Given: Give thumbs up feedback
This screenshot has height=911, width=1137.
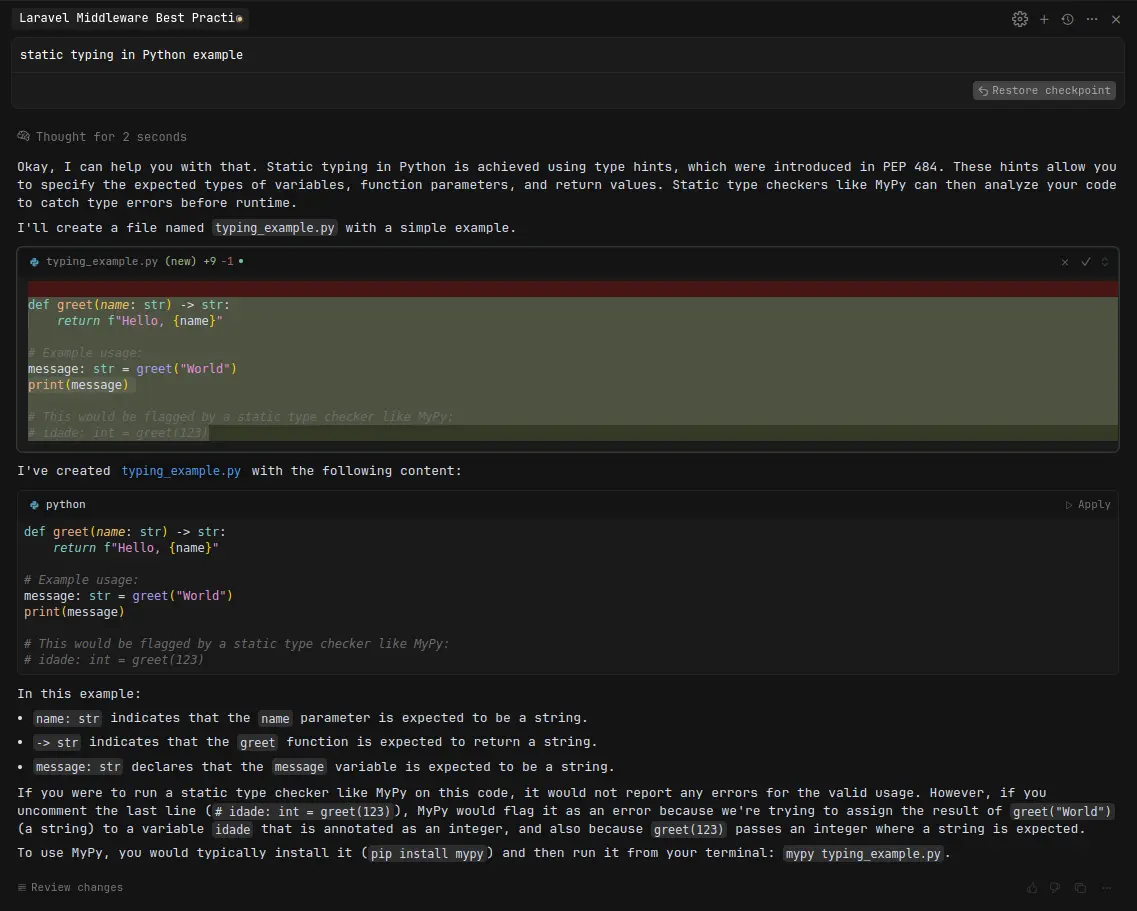Looking at the screenshot, I should click(1032, 888).
